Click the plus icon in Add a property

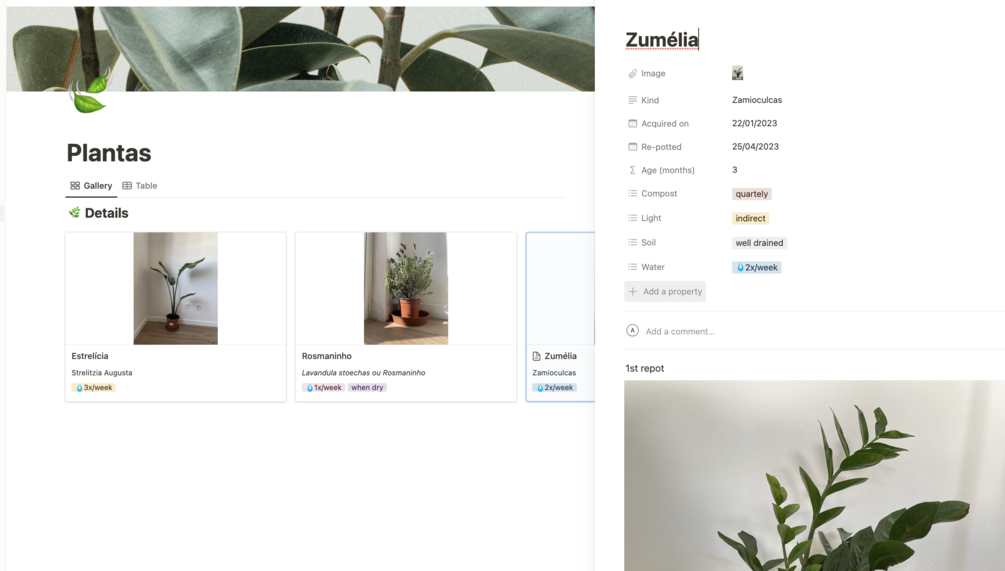pyautogui.click(x=633, y=292)
